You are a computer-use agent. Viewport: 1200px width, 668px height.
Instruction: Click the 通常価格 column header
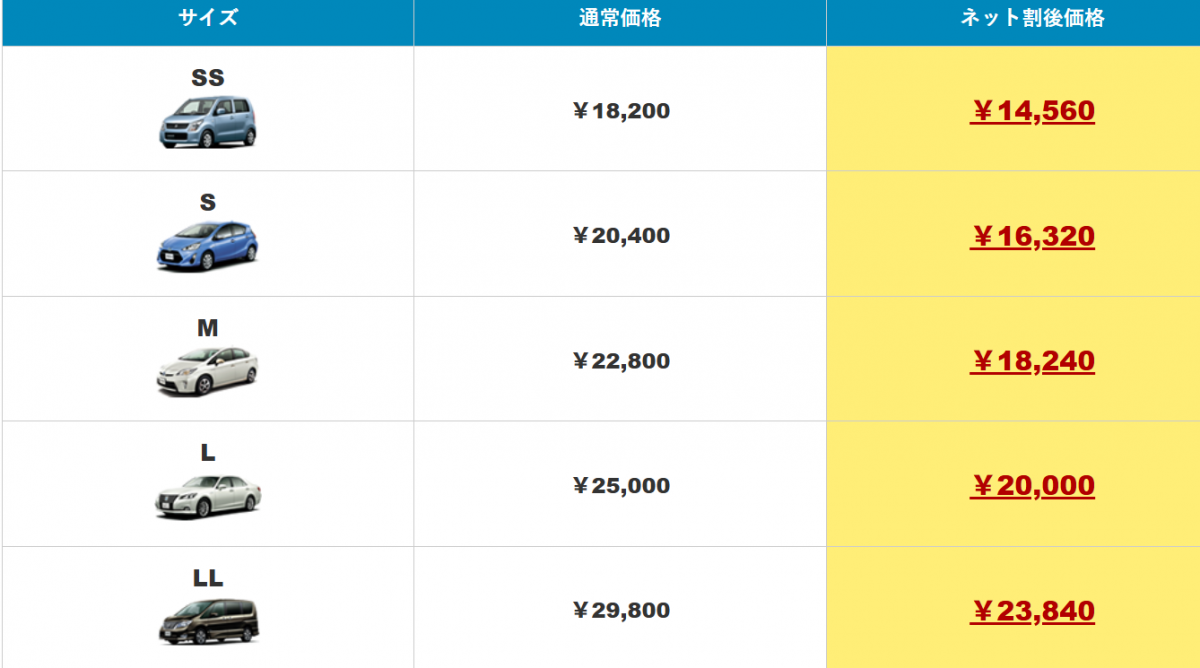point(620,19)
